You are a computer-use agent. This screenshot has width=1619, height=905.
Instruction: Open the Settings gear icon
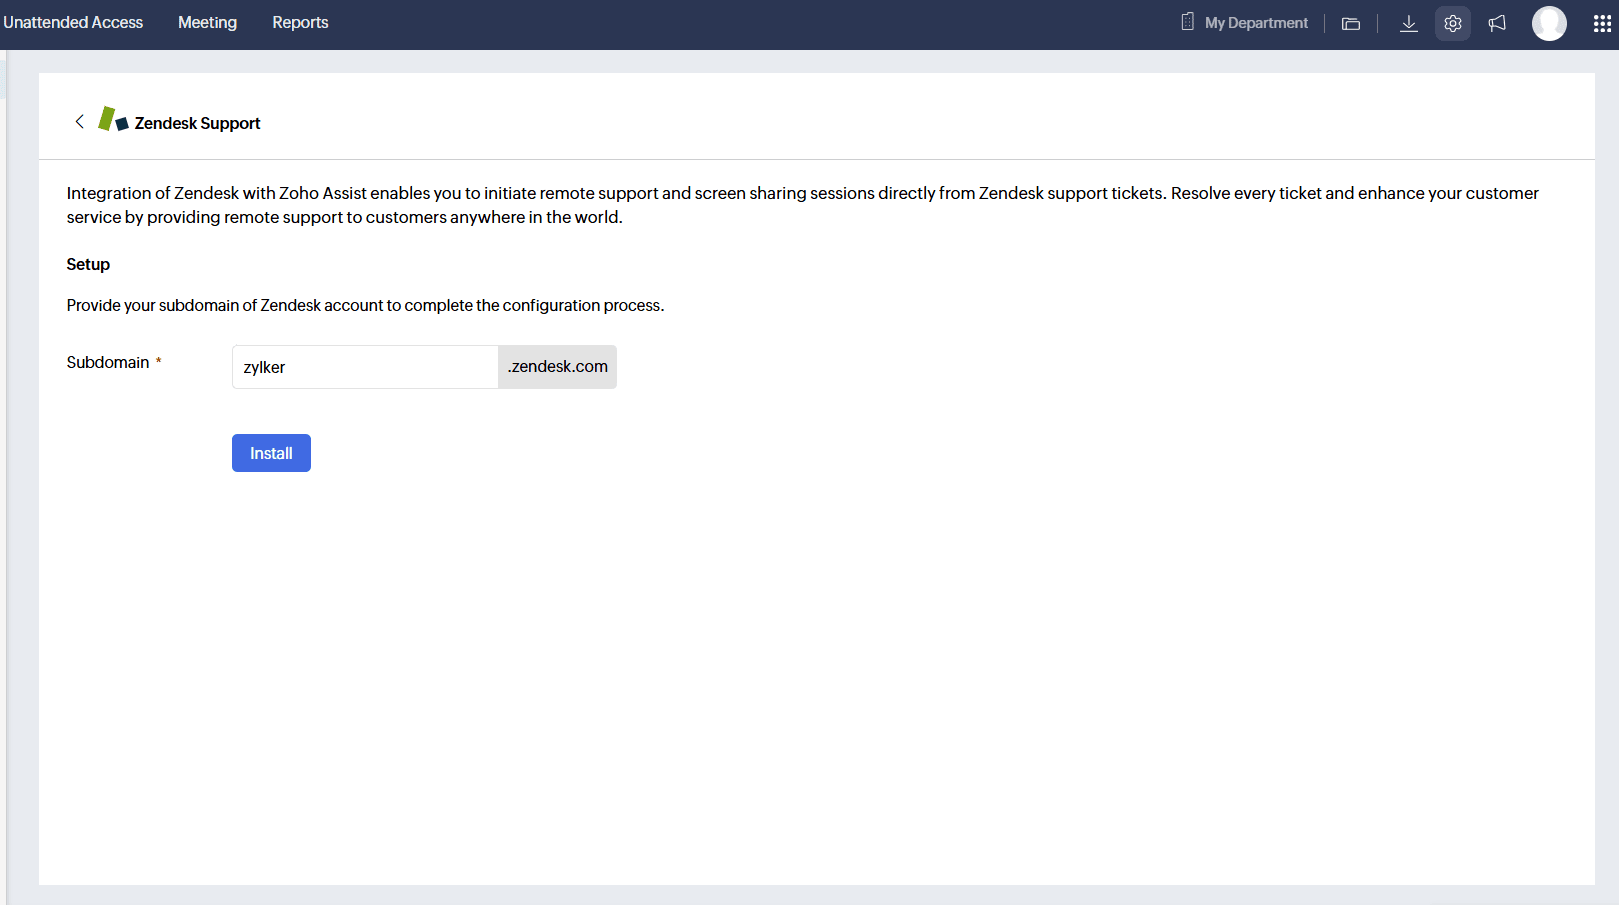[1452, 23]
